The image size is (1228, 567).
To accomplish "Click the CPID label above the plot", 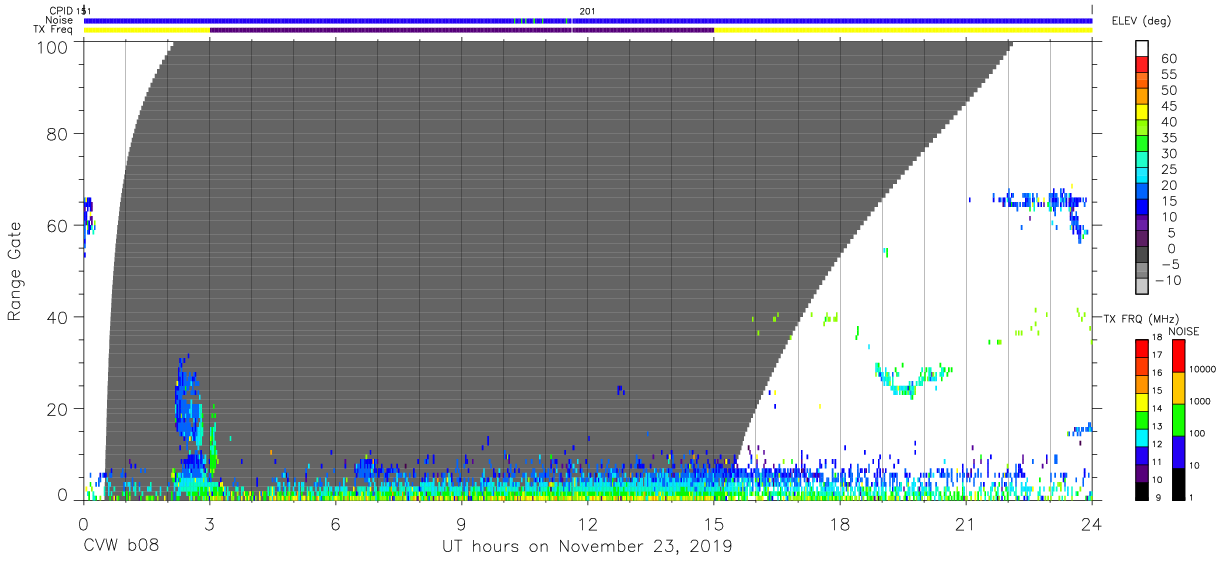I will [x=61, y=10].
